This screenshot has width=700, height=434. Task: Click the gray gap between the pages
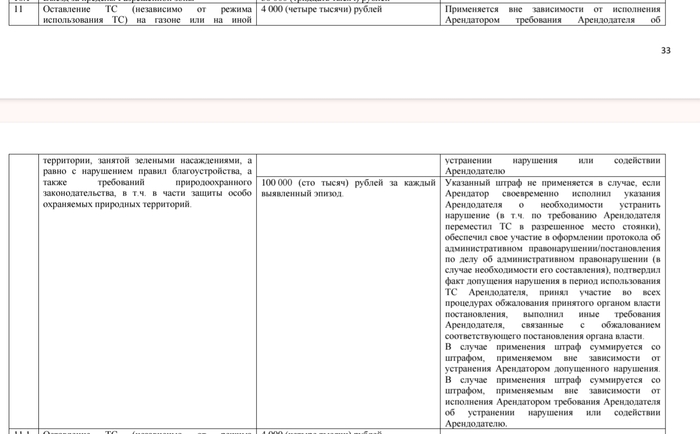pos(350,110)
